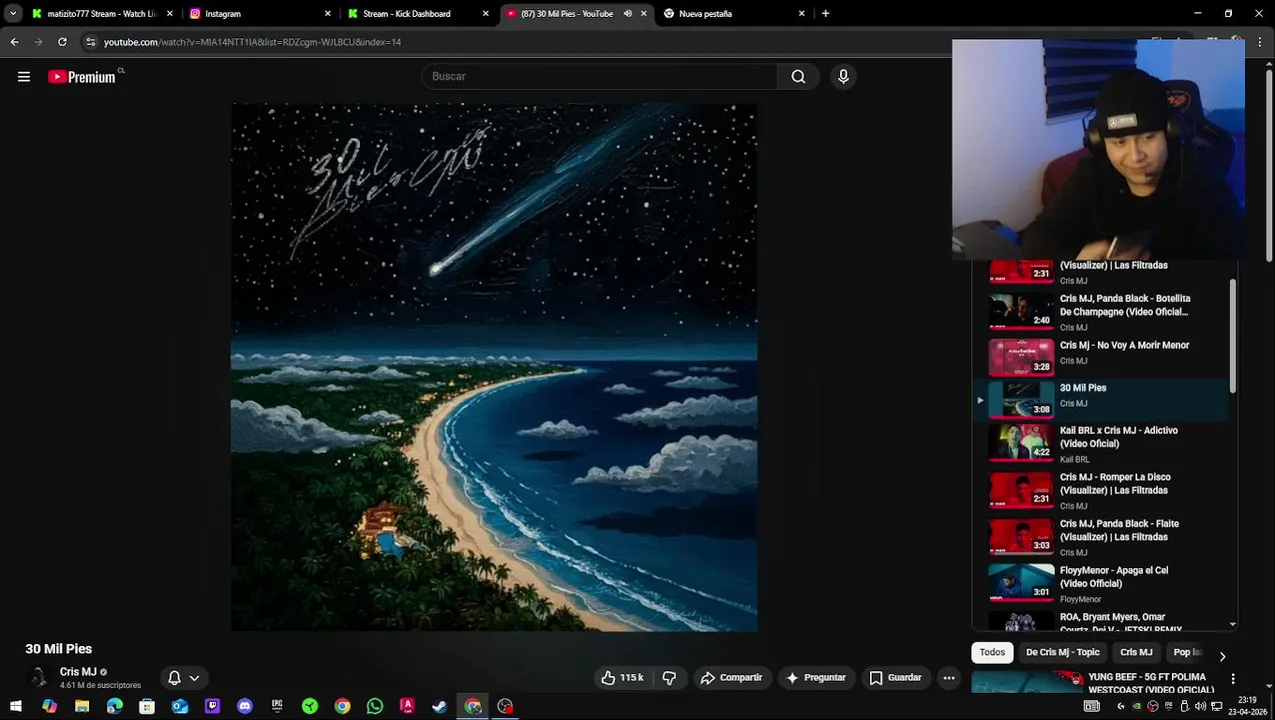Open Outlook from the taskbar
The width and height of the screenshot is (1275, 720).
179,706
